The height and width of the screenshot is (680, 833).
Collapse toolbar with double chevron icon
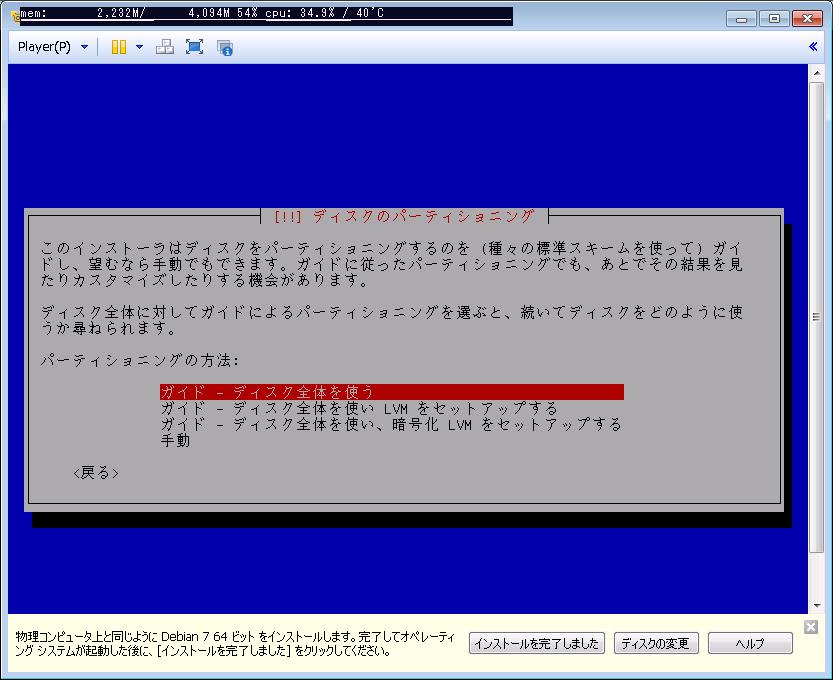point(813,47)
